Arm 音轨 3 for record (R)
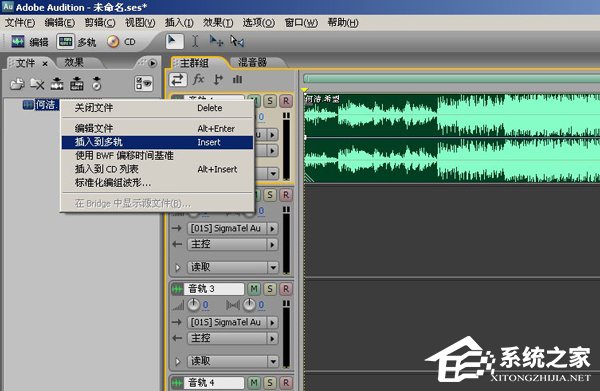This screenshot has width=600, height=391. (x=286, y=289)
